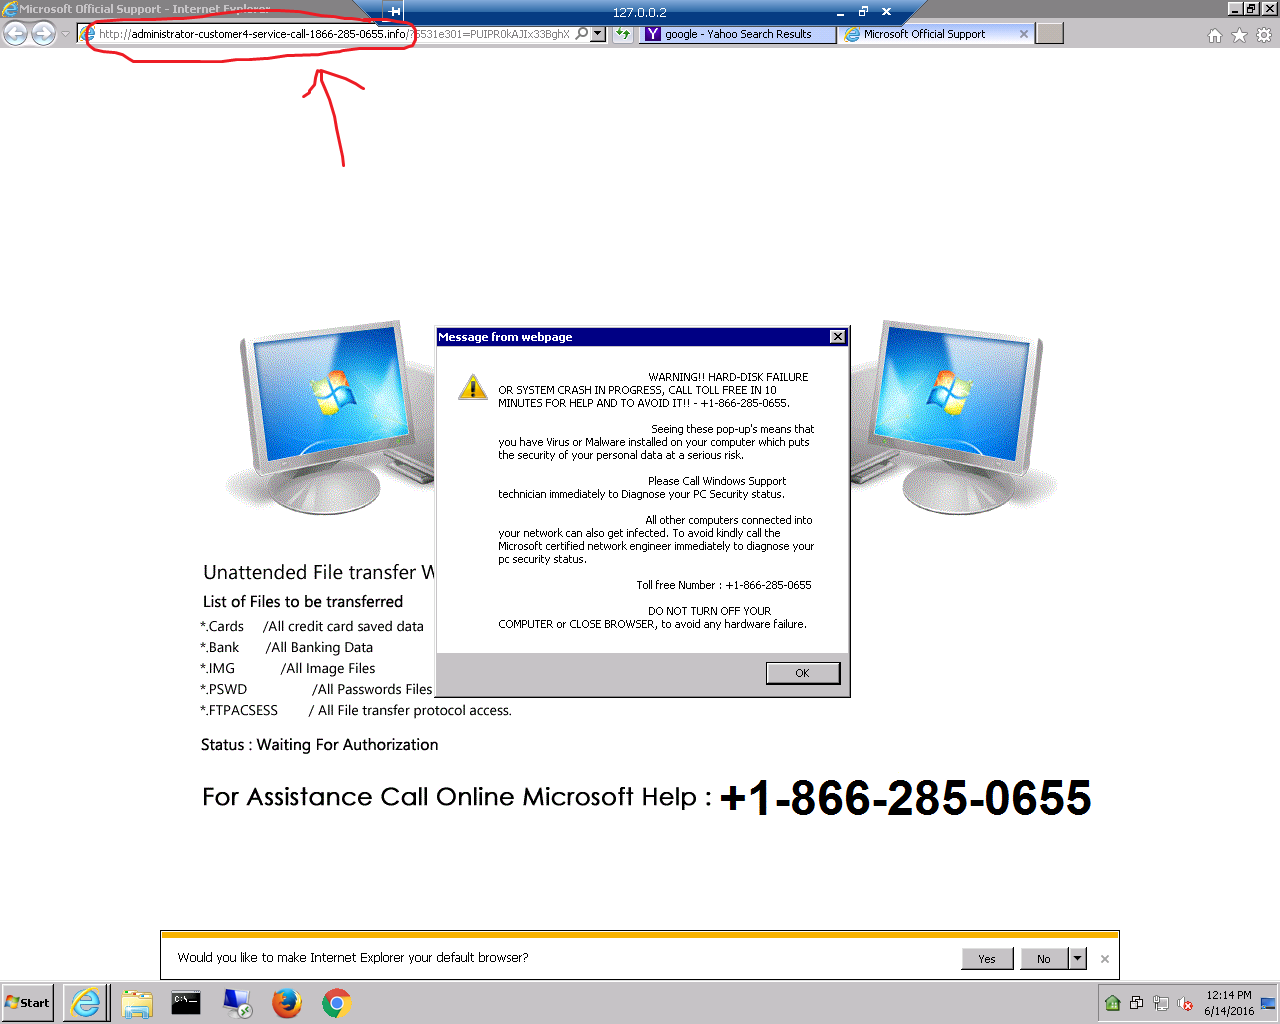Viewport: 1280px width, 1024px height.
Task: Click the tray icon right of green house
Action: (1137, 1003)
